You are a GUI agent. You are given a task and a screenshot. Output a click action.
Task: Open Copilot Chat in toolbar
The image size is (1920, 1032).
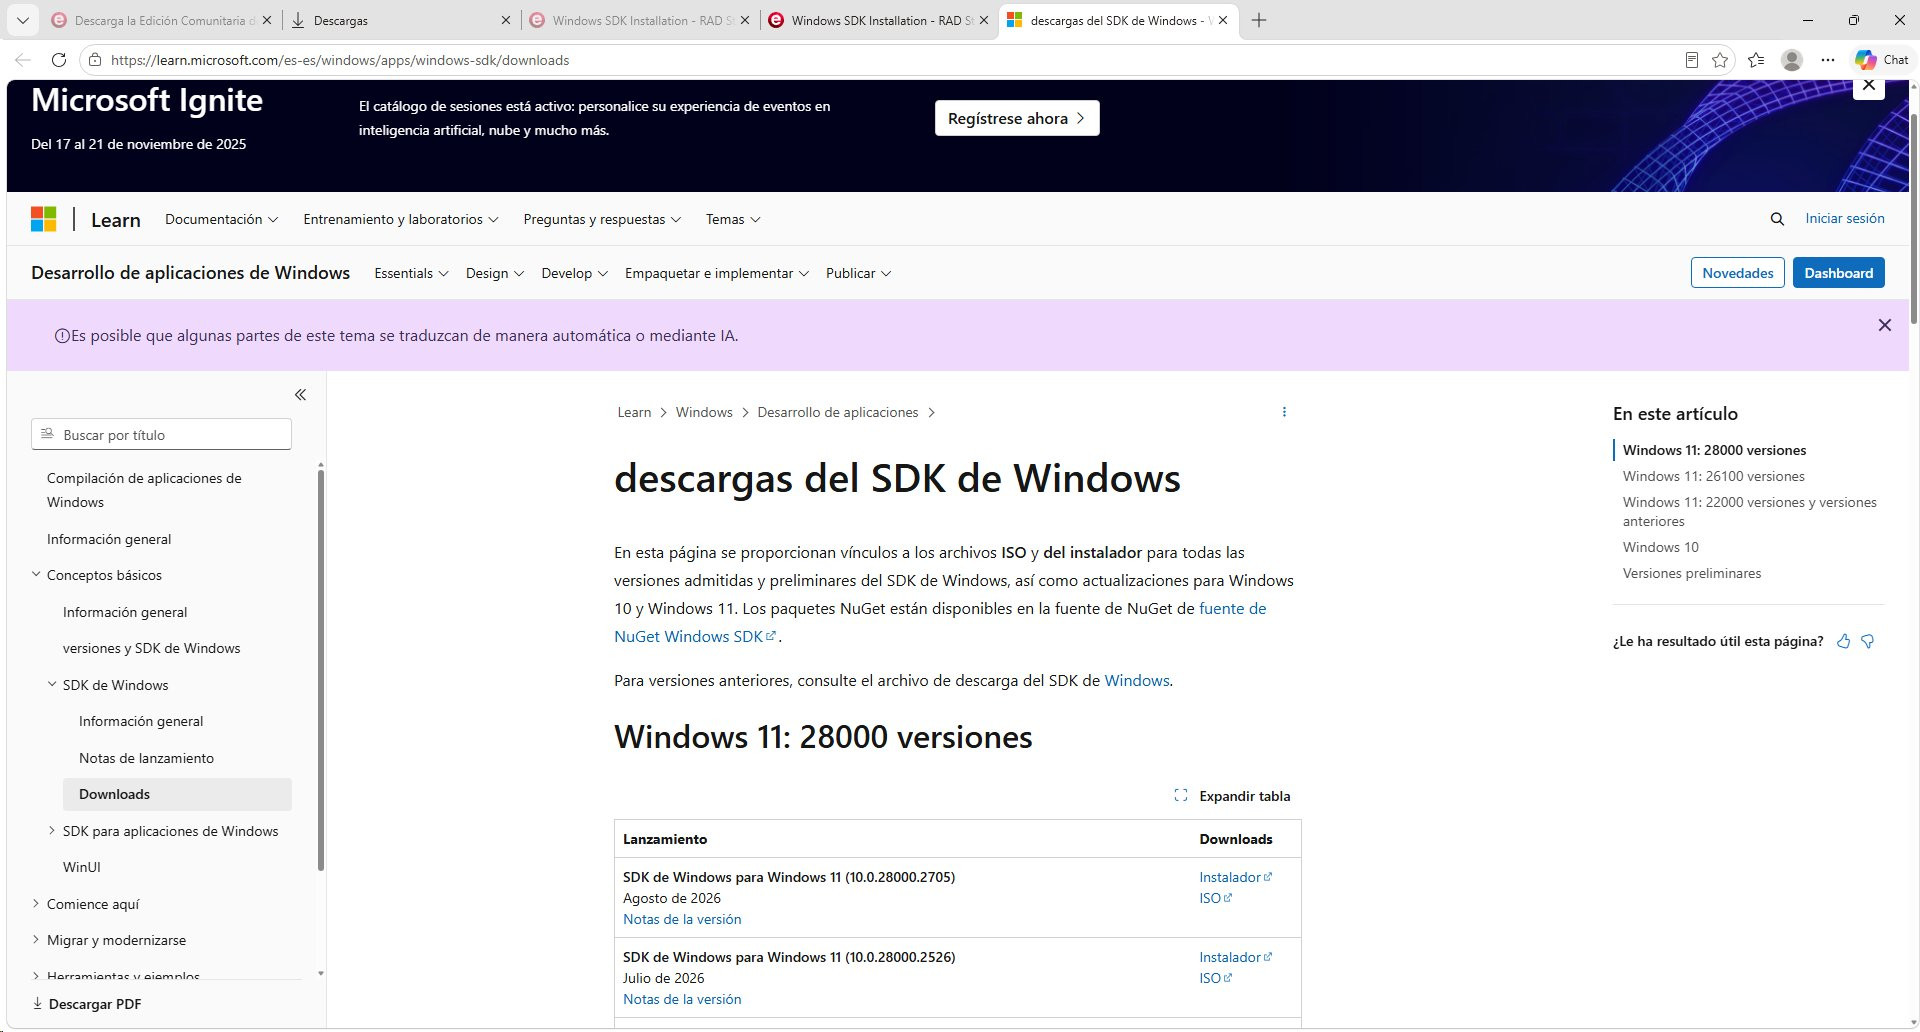1881,60
